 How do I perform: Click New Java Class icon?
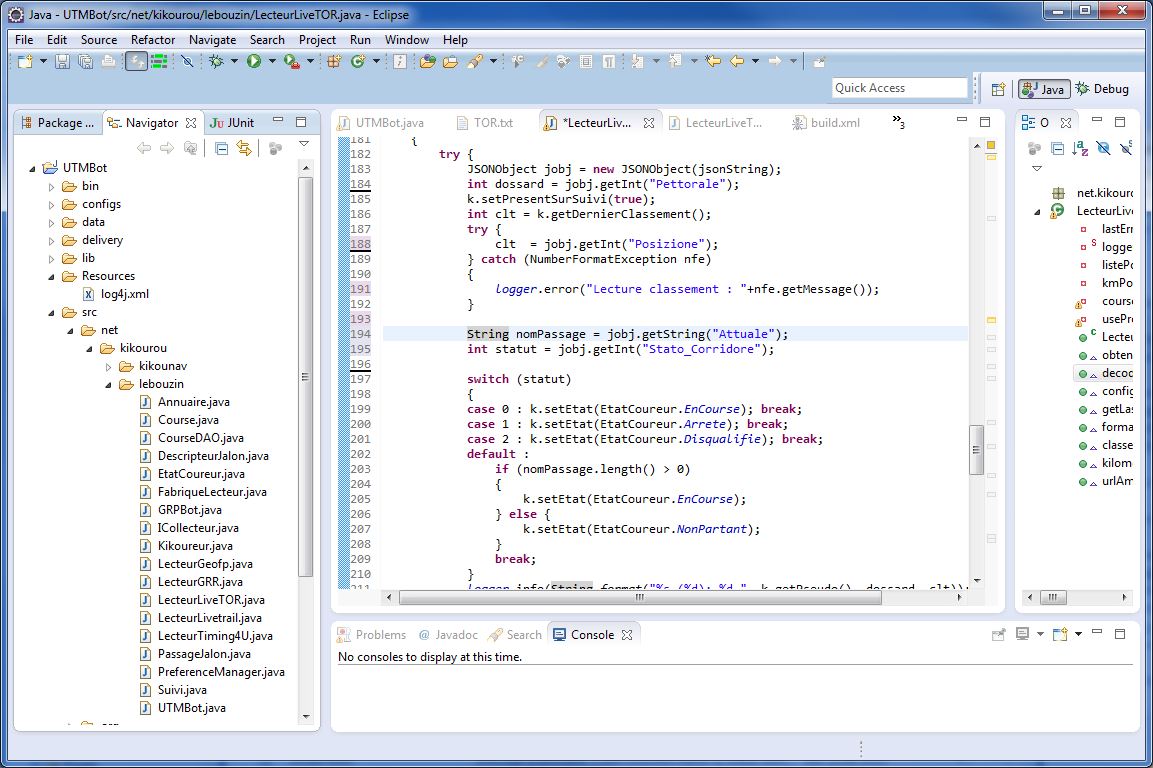359,62
